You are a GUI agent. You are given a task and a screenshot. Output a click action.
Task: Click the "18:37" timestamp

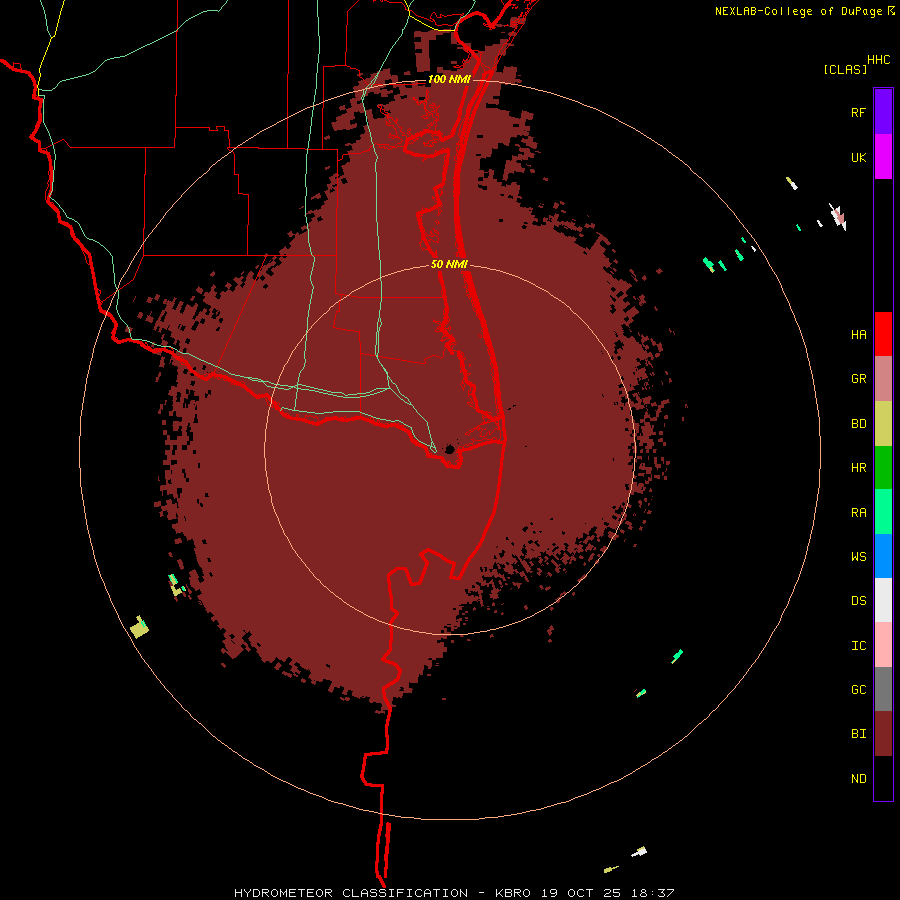click(x=651, y=893)
